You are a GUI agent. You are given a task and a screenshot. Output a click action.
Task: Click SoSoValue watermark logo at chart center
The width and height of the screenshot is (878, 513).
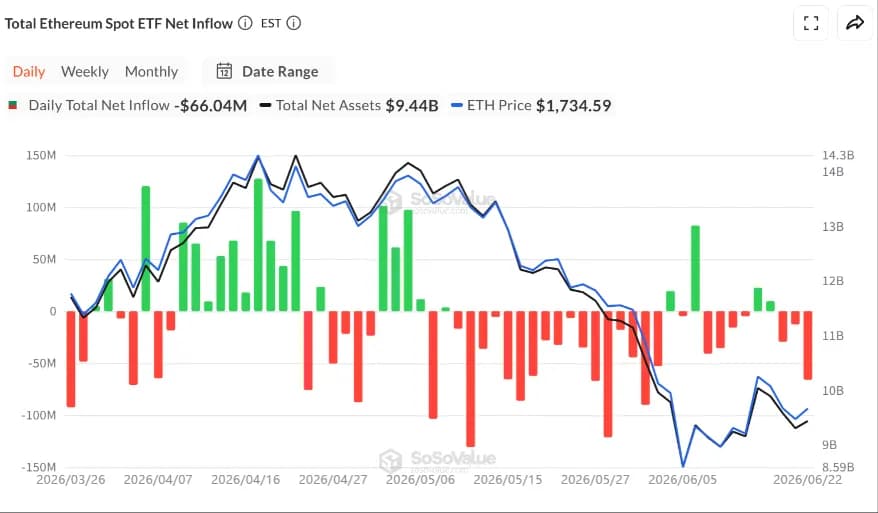point(393,202)
